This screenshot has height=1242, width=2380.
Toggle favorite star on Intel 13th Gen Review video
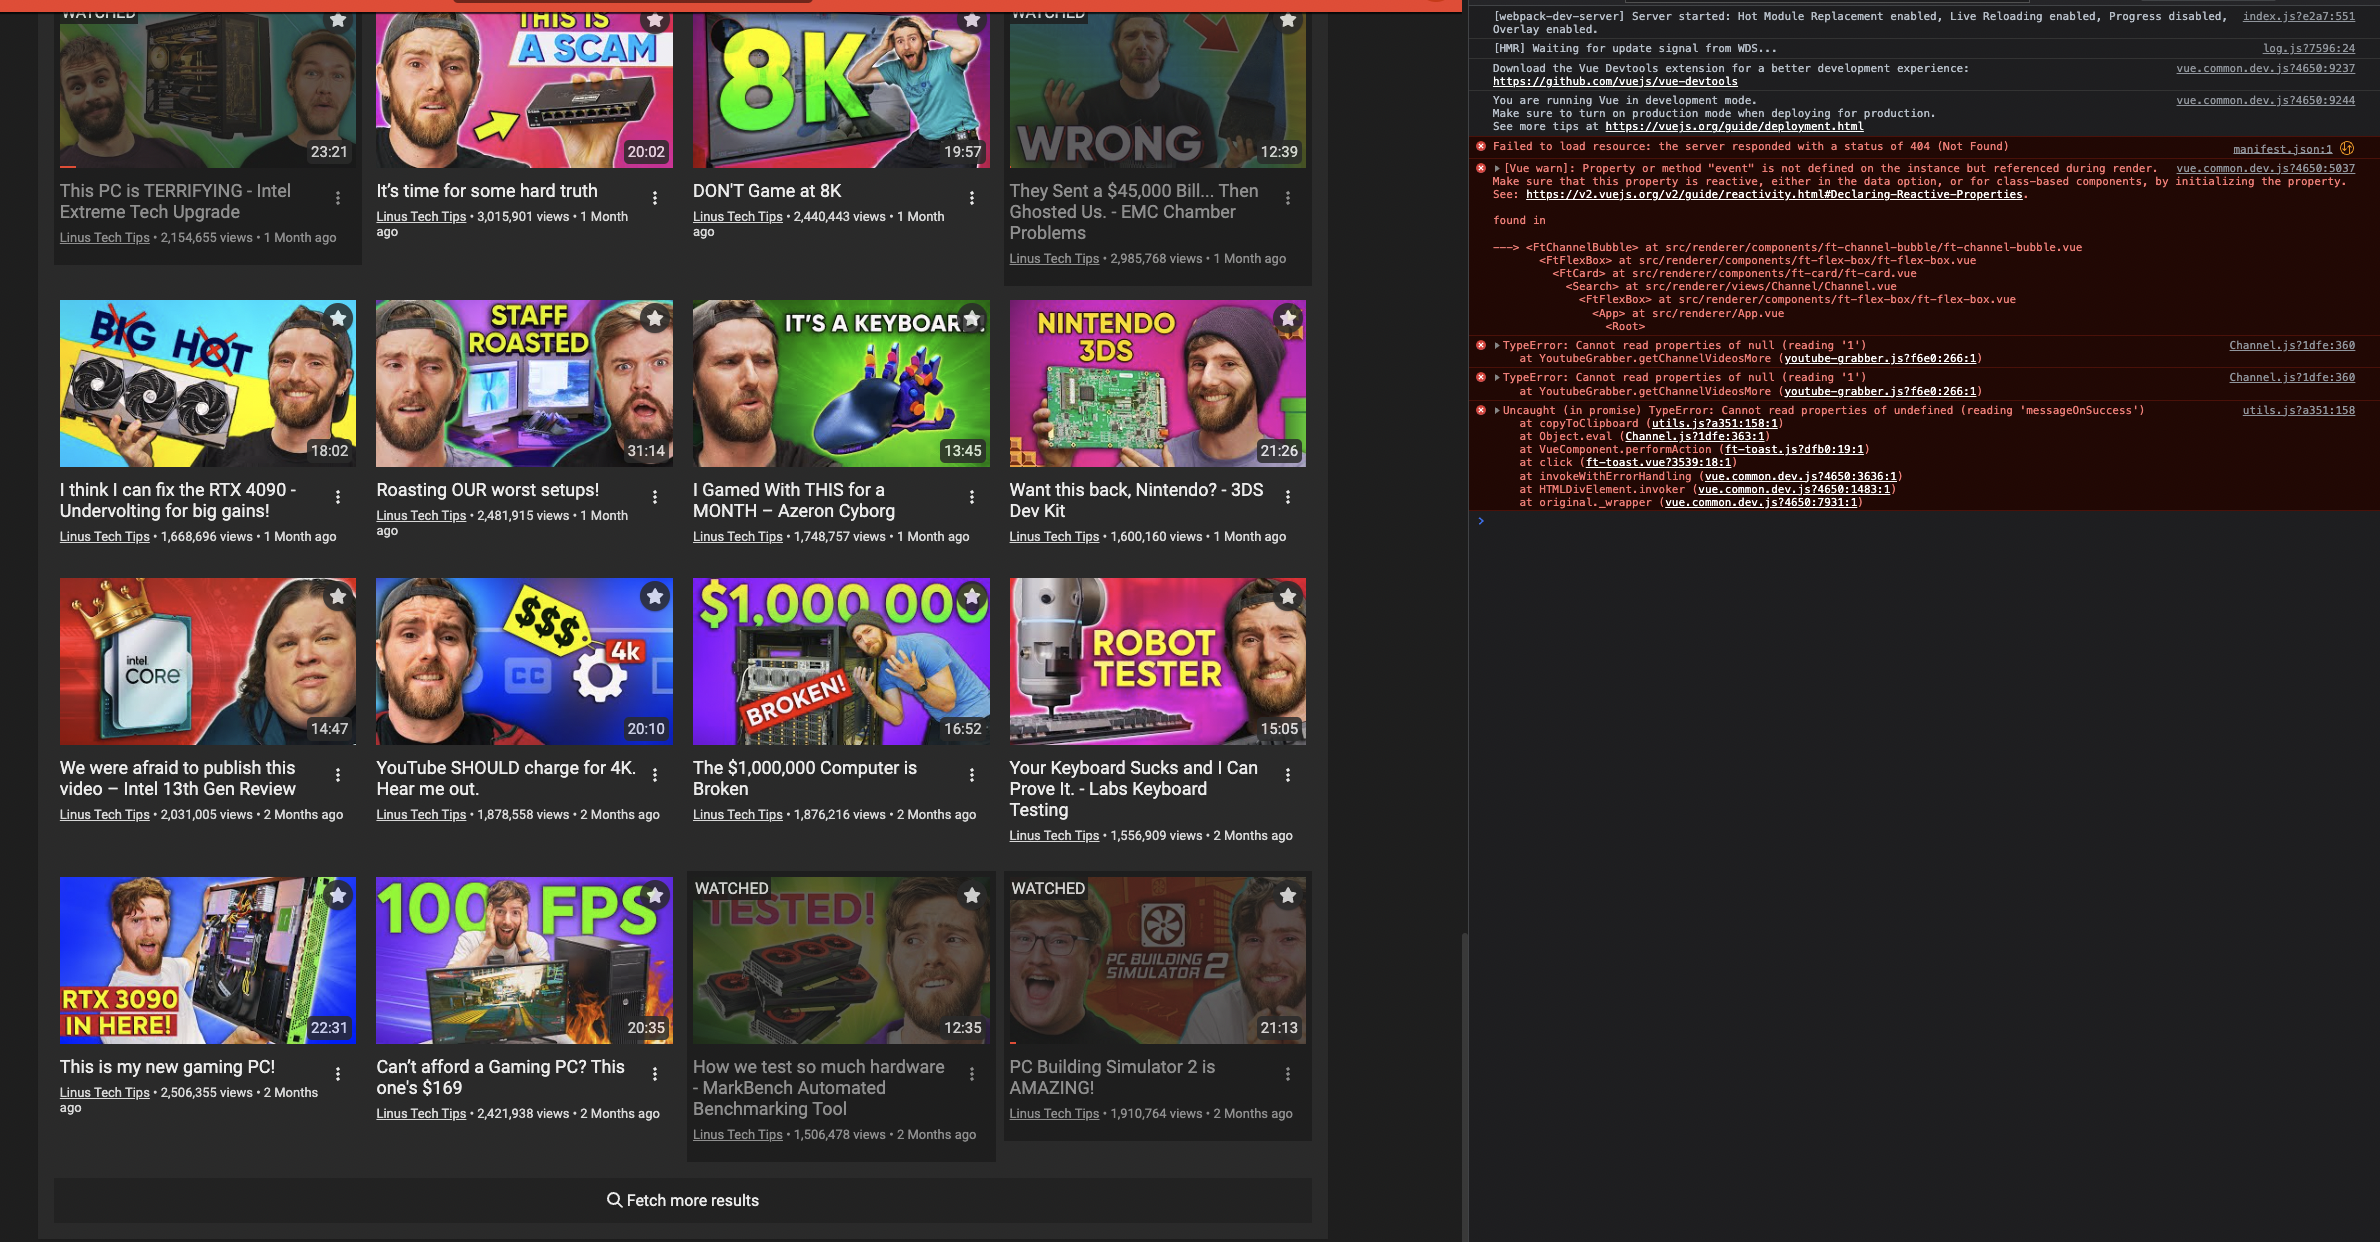(x=338, y=596)
